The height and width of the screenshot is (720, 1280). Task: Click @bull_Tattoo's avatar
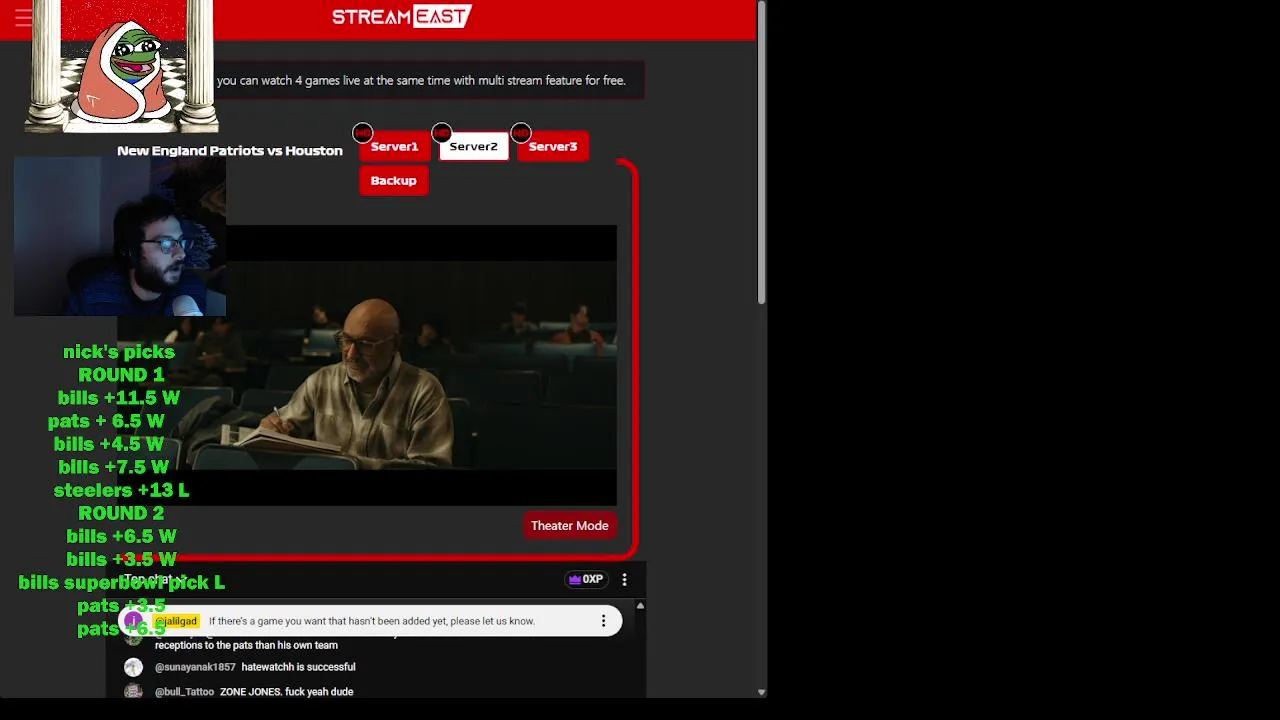coord(133,691)
